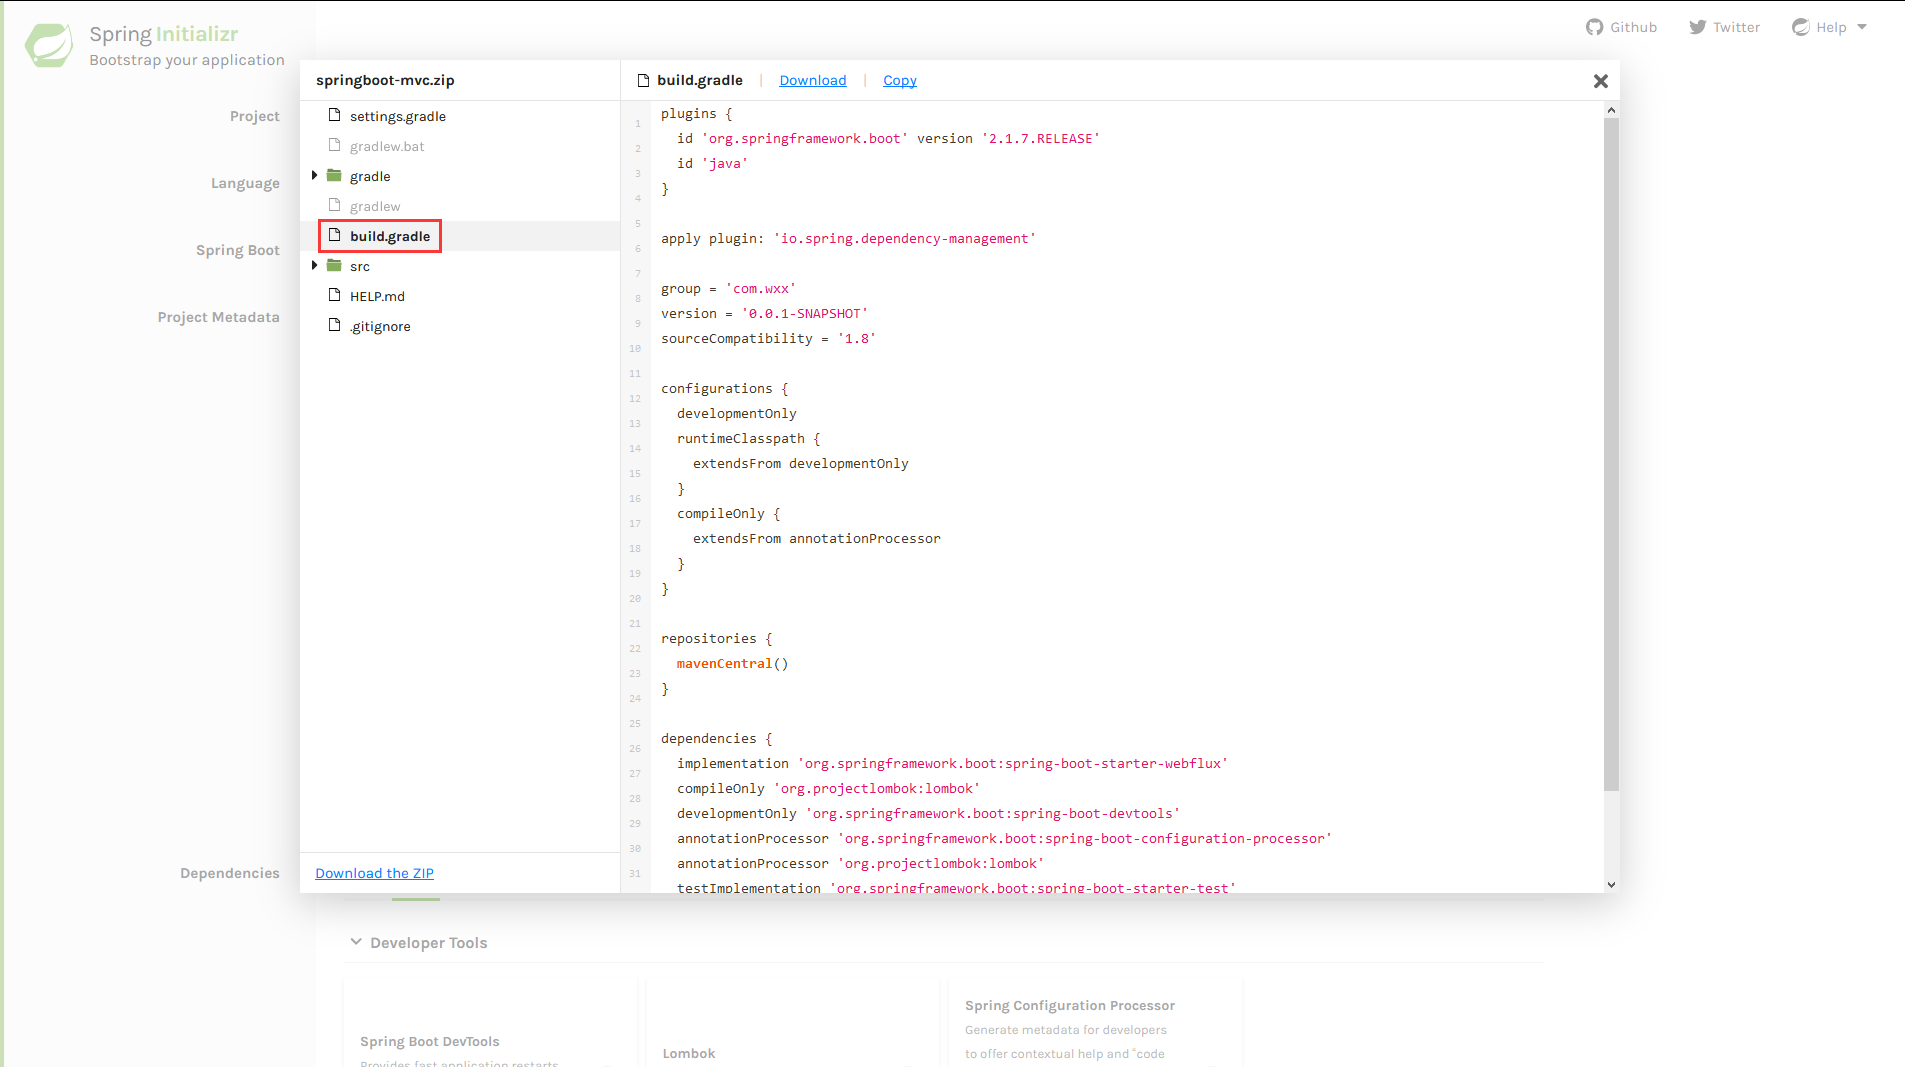Click the Github octocat icon
This screenshot has height=1067, width=1905.
[1594, 27]
